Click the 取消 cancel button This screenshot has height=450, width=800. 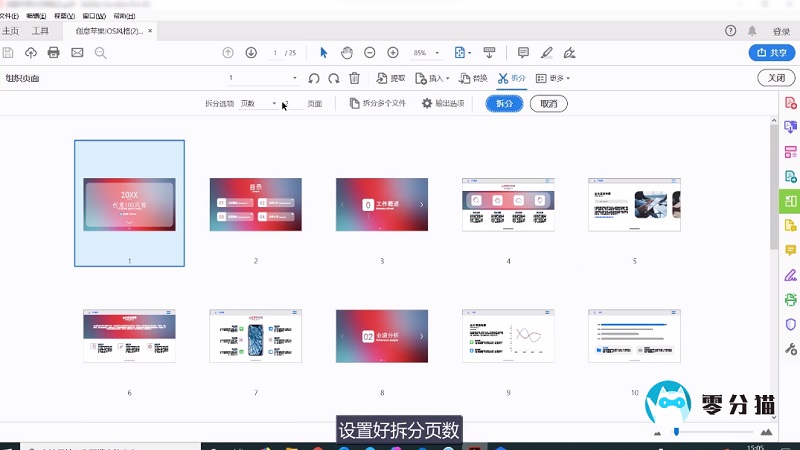[548, 103]
